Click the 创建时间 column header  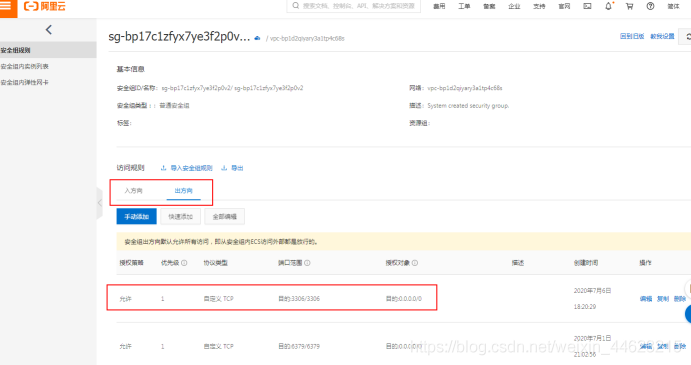coord(586,263)
